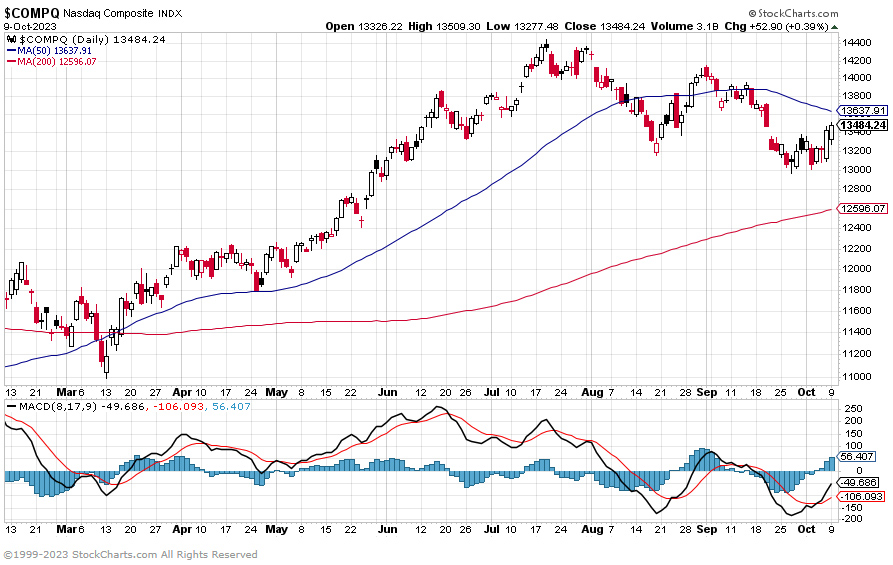Click the 250 label on MACD axis

(x=853, y=409)
